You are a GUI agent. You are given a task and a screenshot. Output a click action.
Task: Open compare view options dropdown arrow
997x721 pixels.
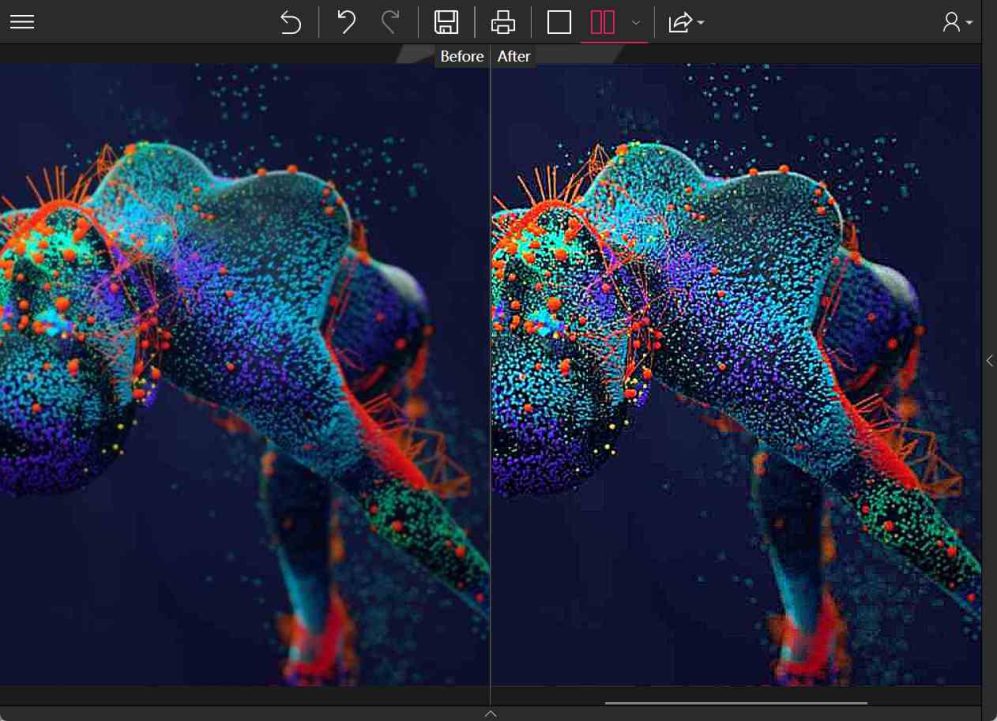(636, 23)
